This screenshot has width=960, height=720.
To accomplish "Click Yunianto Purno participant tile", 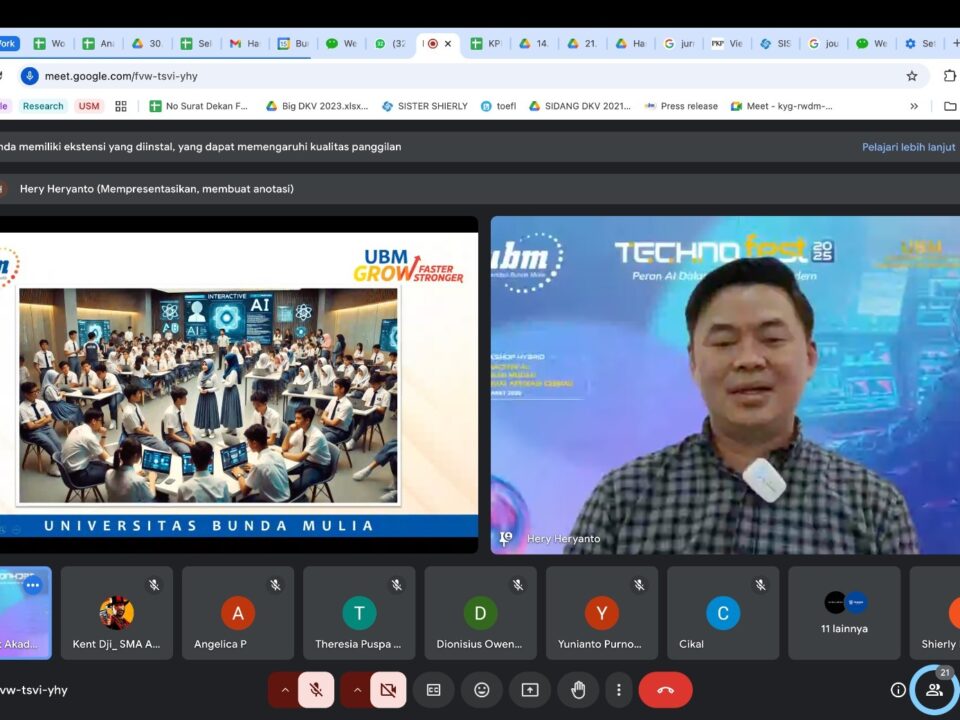I will click(x=602, y=613).
